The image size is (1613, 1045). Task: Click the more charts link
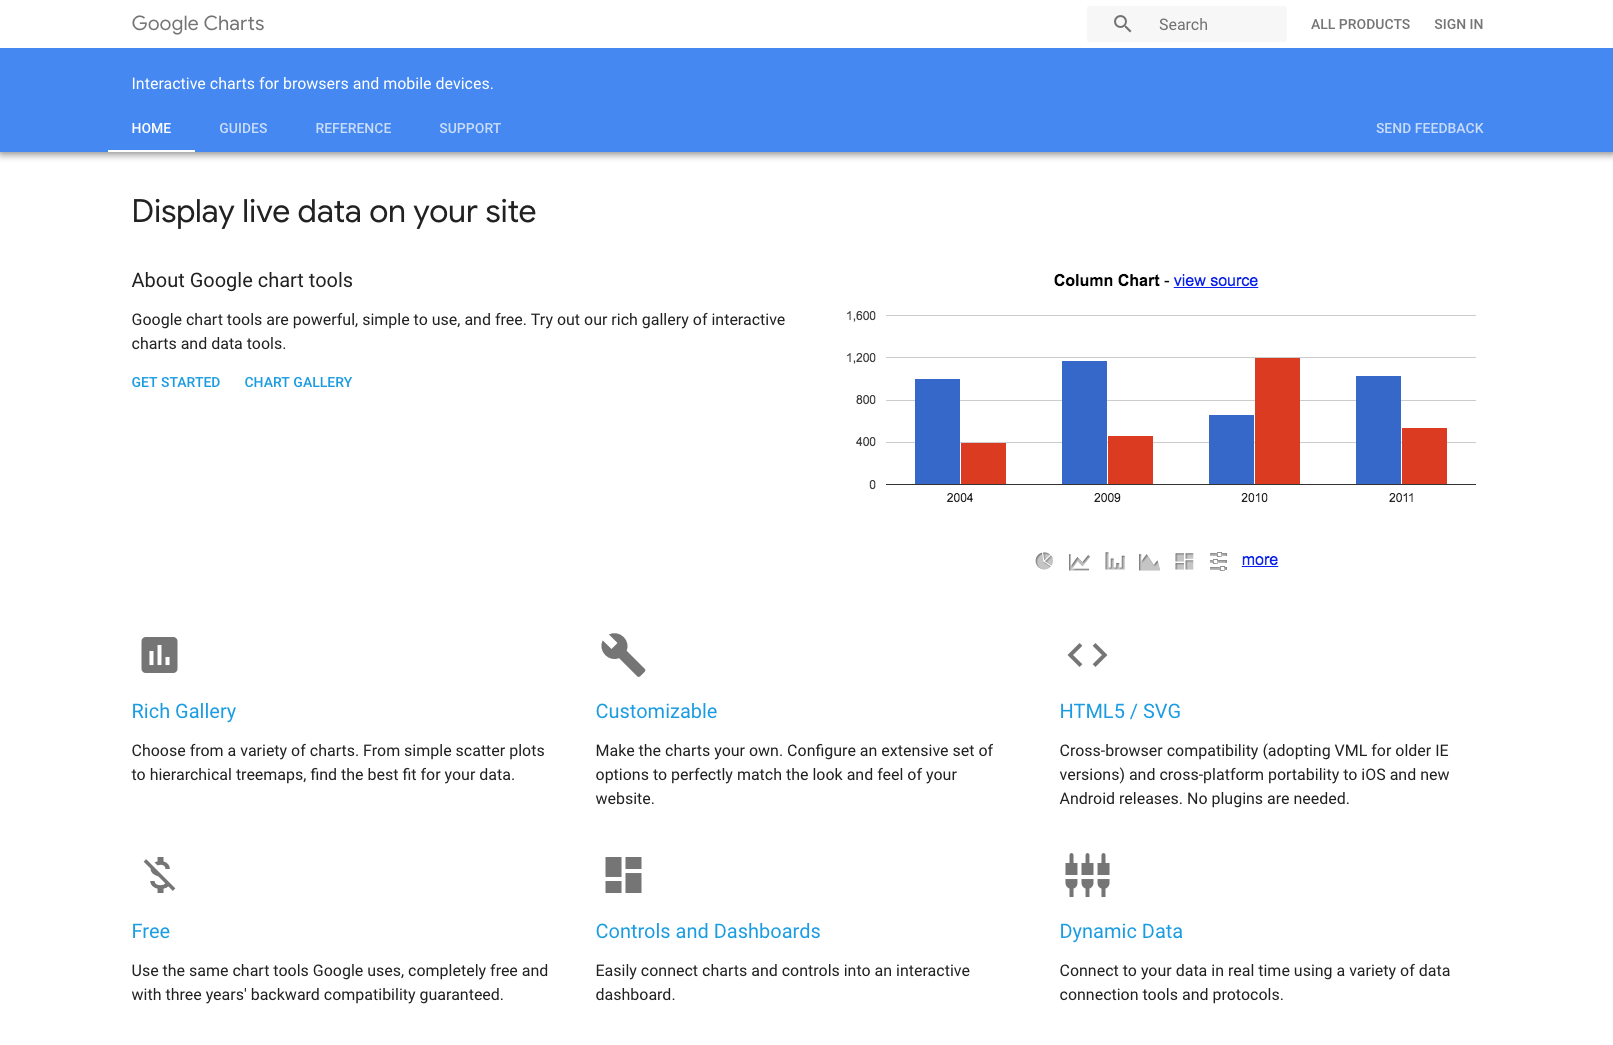[x=1259, y=560]
